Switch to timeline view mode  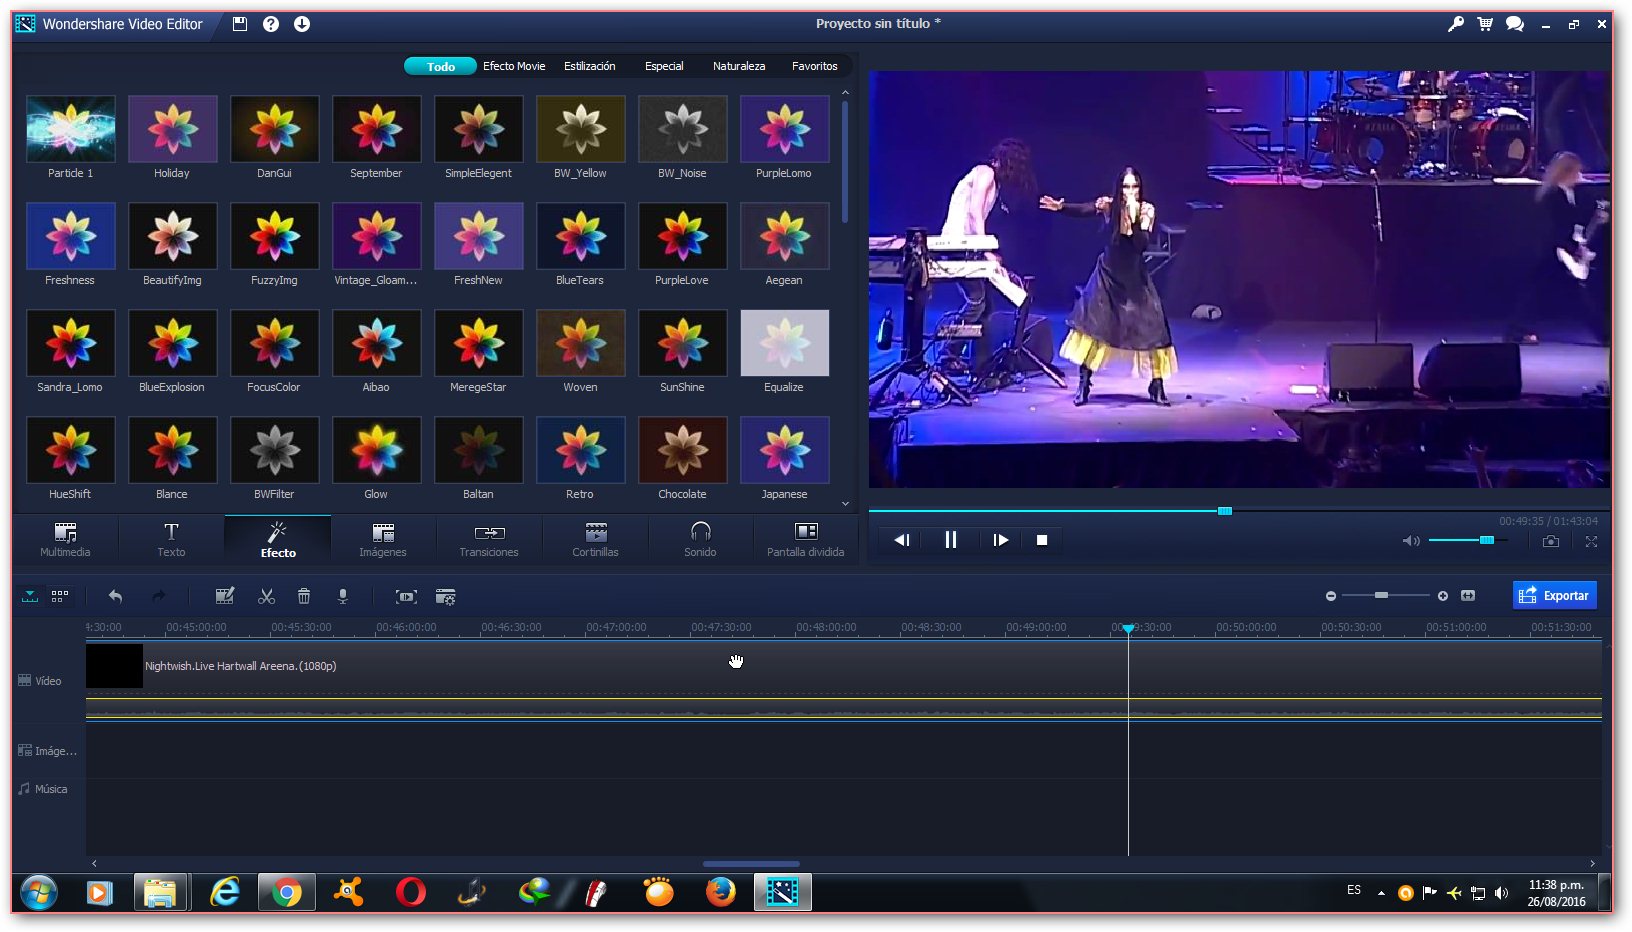[x=30, y=596]
